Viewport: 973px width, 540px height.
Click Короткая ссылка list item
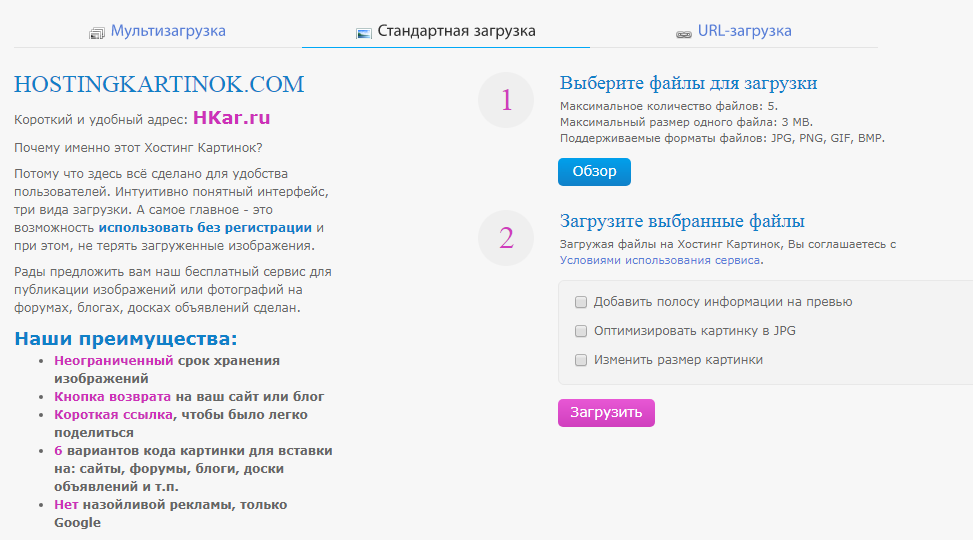[181, 423]
